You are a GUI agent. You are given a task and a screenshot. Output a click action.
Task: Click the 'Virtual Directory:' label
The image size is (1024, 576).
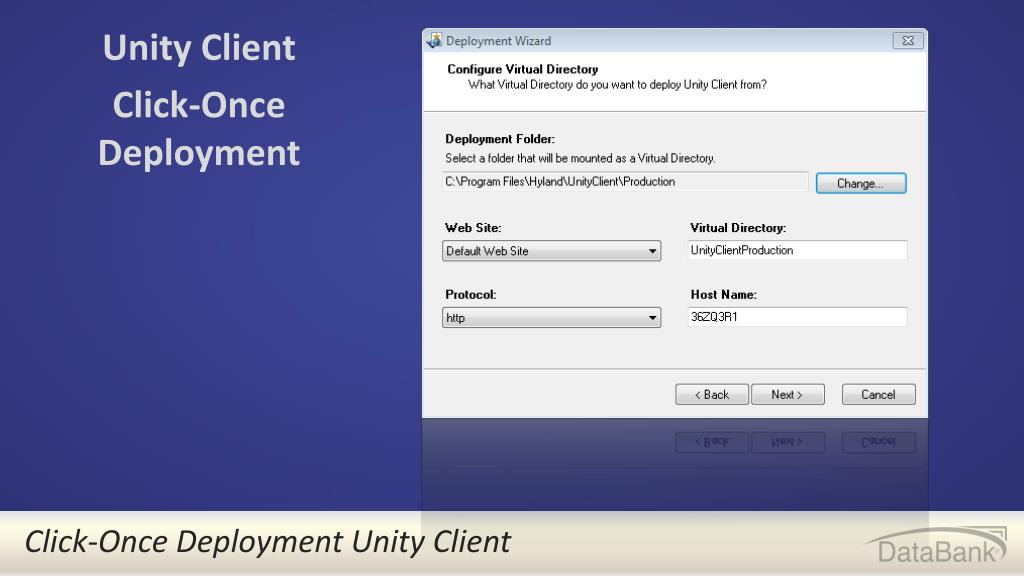pyautogui.click(x=738, y=228)
